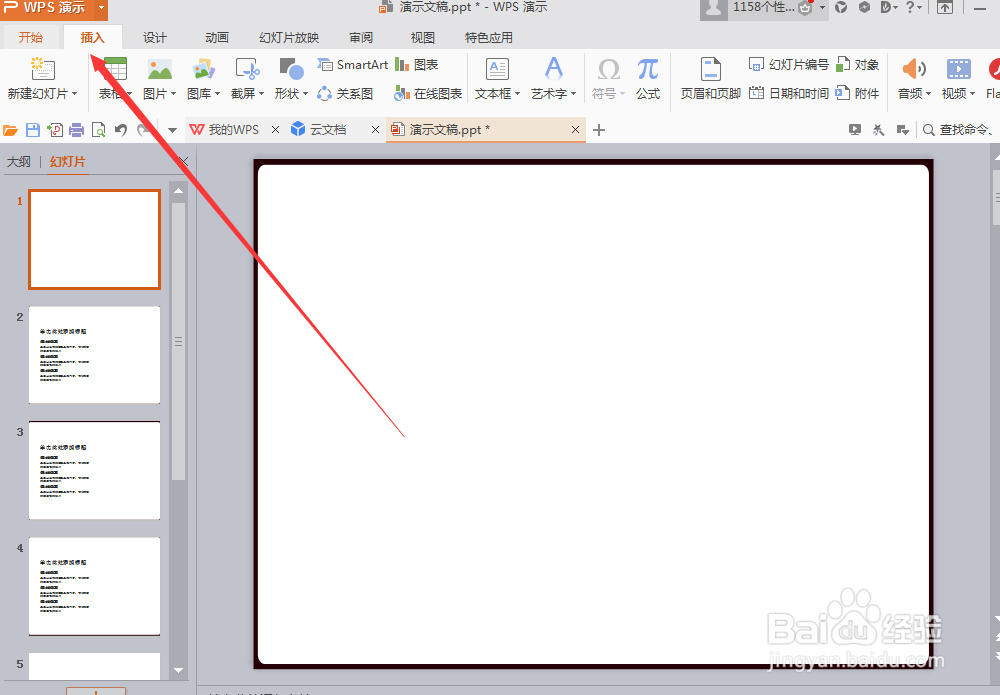Insert an Attachment (附件)
The width and height of the screenshot is (1000, 695).
point(858,94)
